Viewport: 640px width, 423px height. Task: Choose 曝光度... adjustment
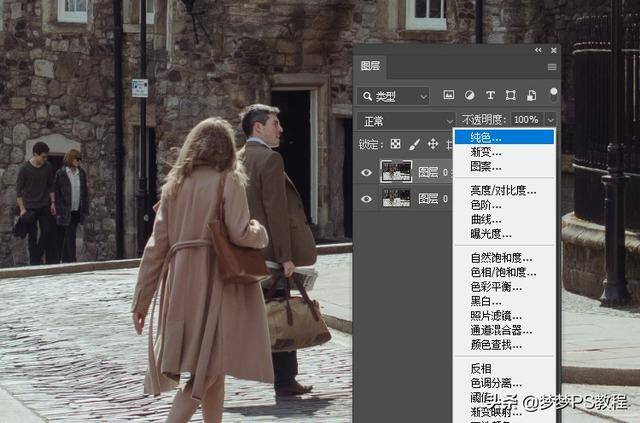(x=504, y=234)
